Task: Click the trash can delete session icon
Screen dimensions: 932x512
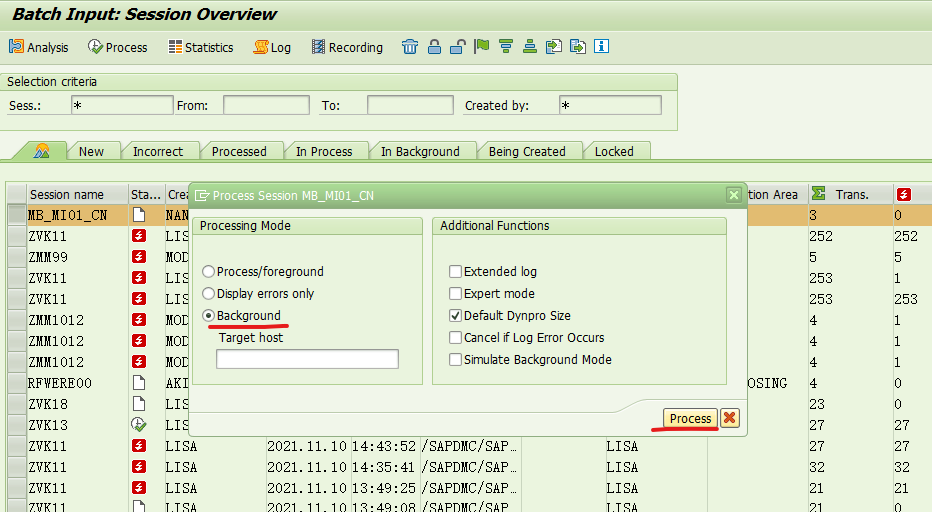Action: [410, 46]
